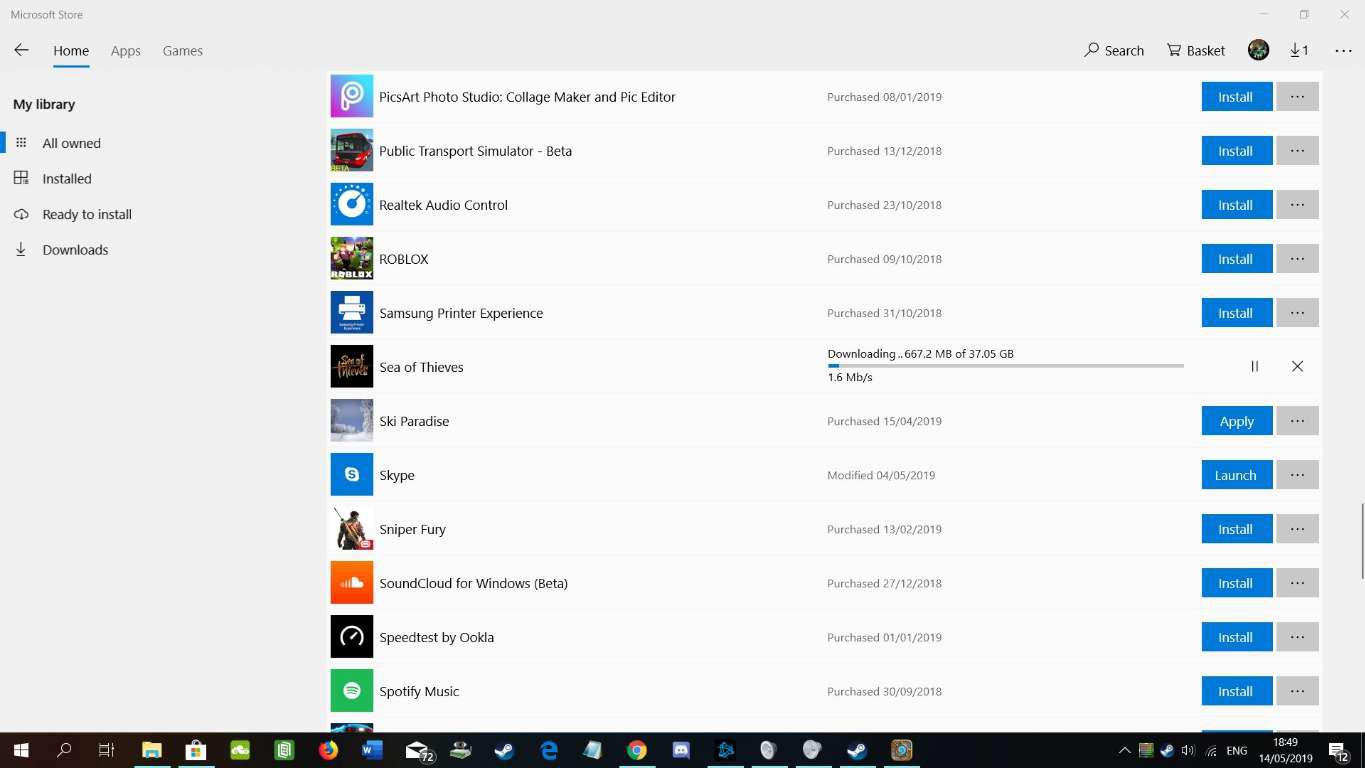
Task: Open more options for Sniper Fury
Action: pos(1297,528)
